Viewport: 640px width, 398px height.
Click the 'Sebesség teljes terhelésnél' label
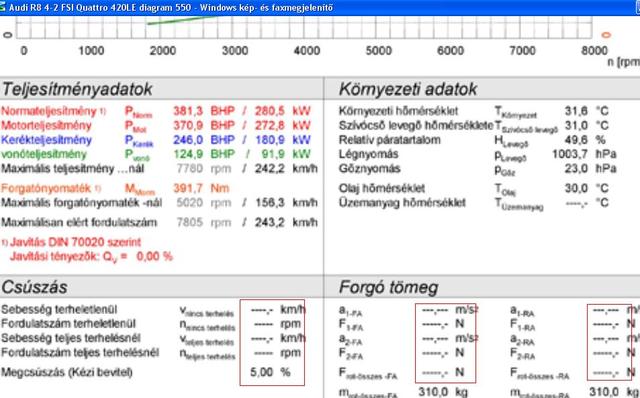71,338
